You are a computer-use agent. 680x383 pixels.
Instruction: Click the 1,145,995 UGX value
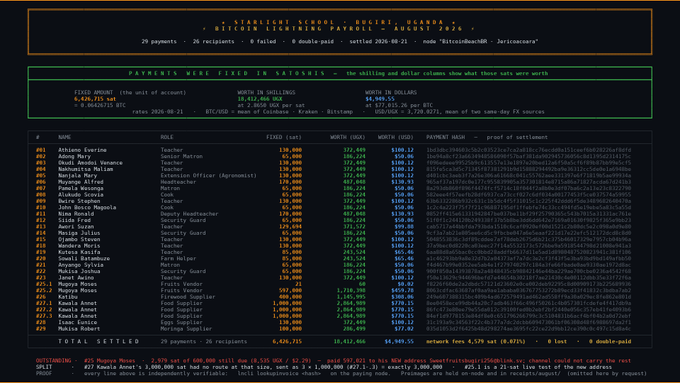click(x=351, y=297)
